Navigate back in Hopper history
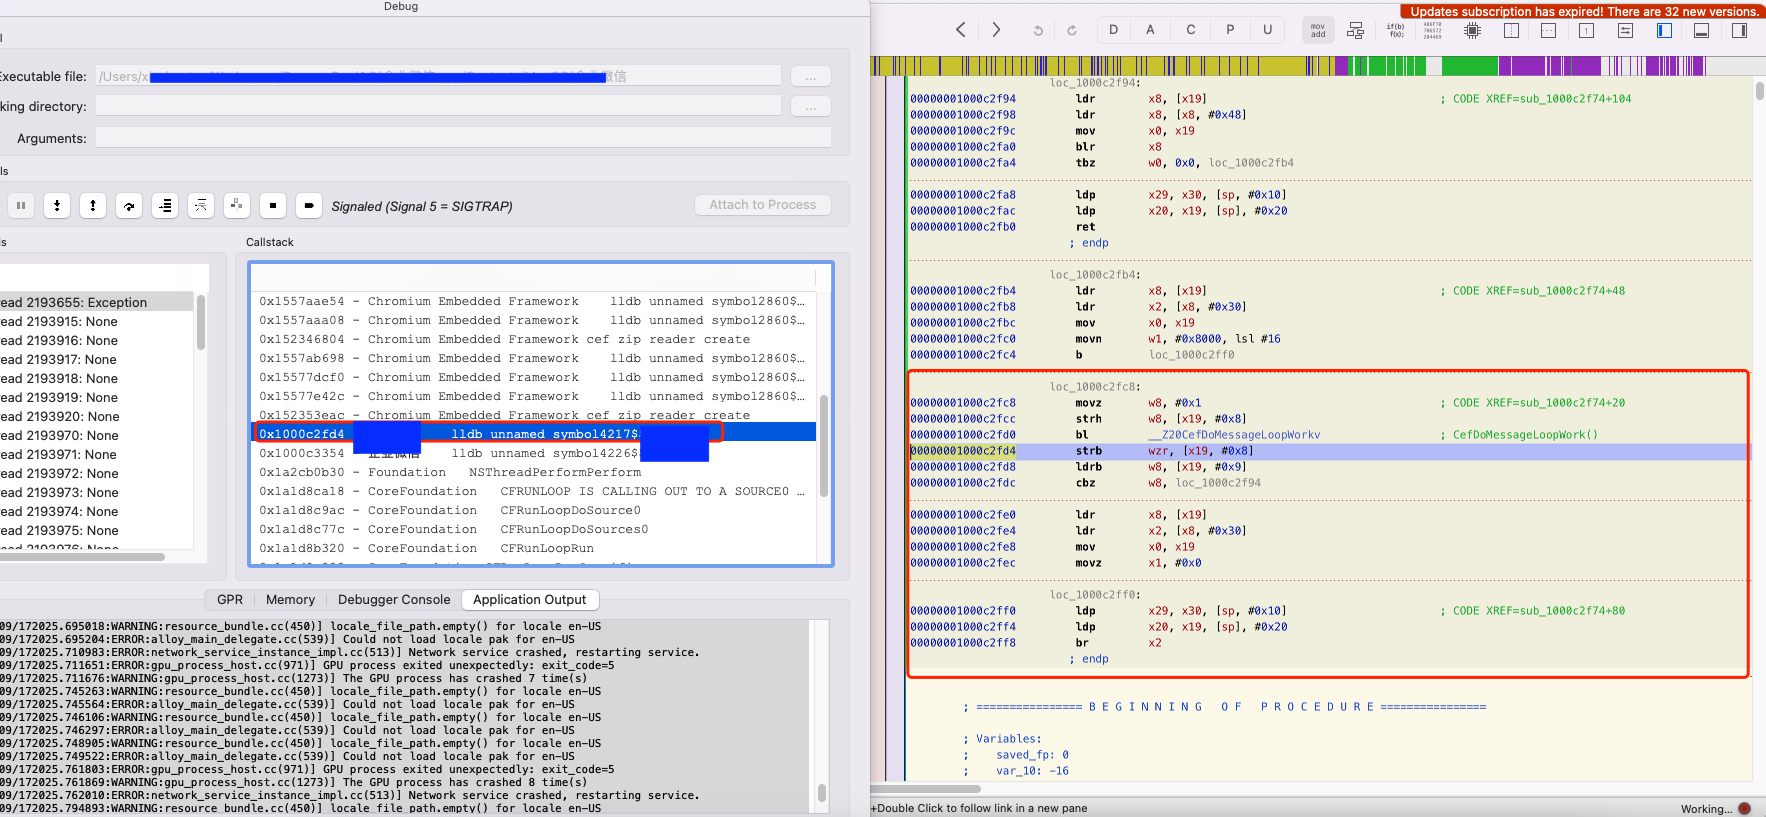This screenshot has width=1766, height=817. point(960,30)
